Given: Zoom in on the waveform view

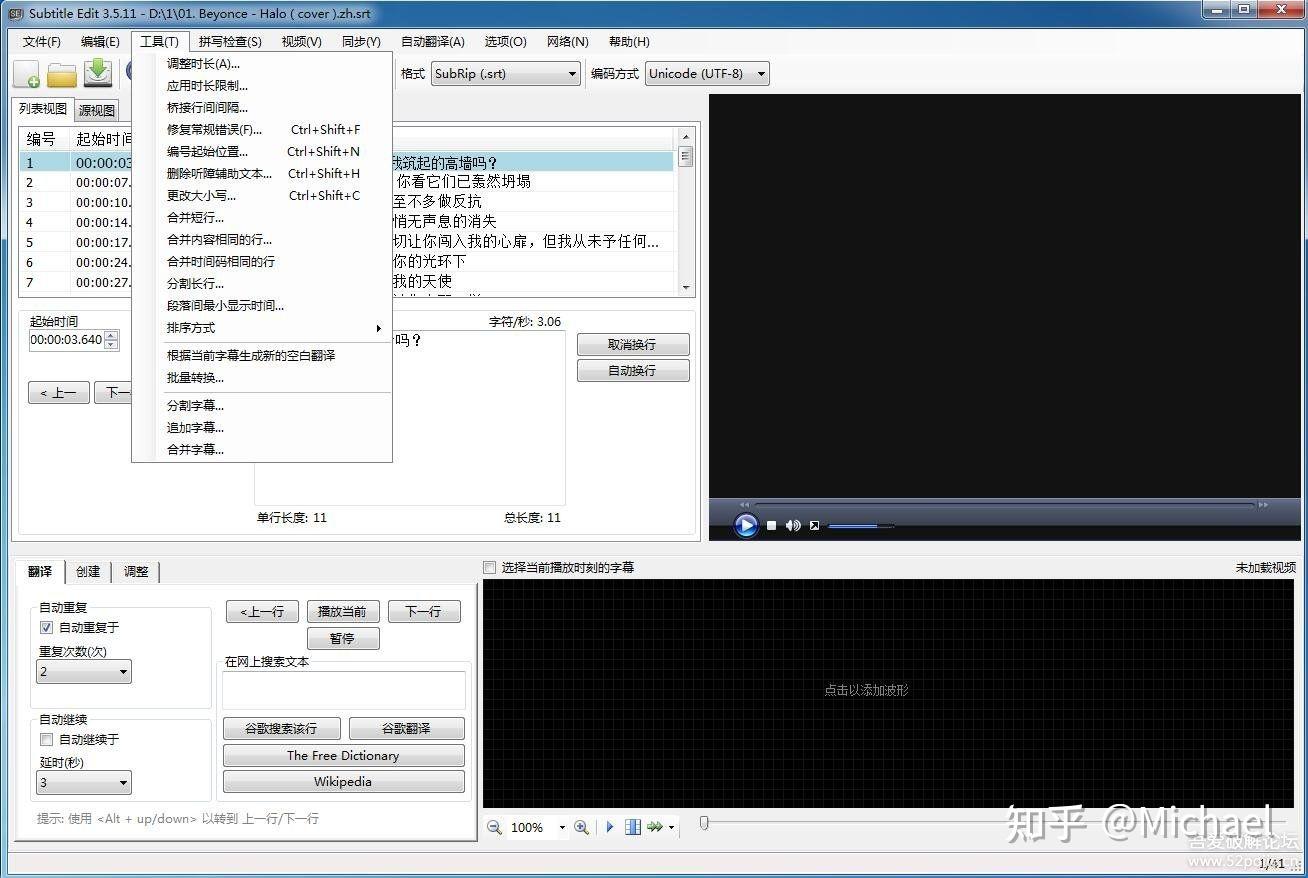Looking at the screenshot, I should 581,827.
